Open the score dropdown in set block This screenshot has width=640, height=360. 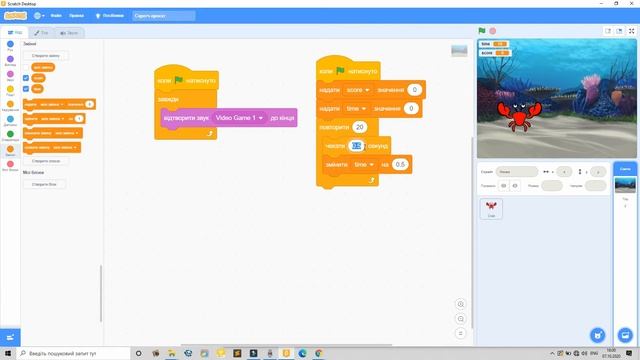358,90
